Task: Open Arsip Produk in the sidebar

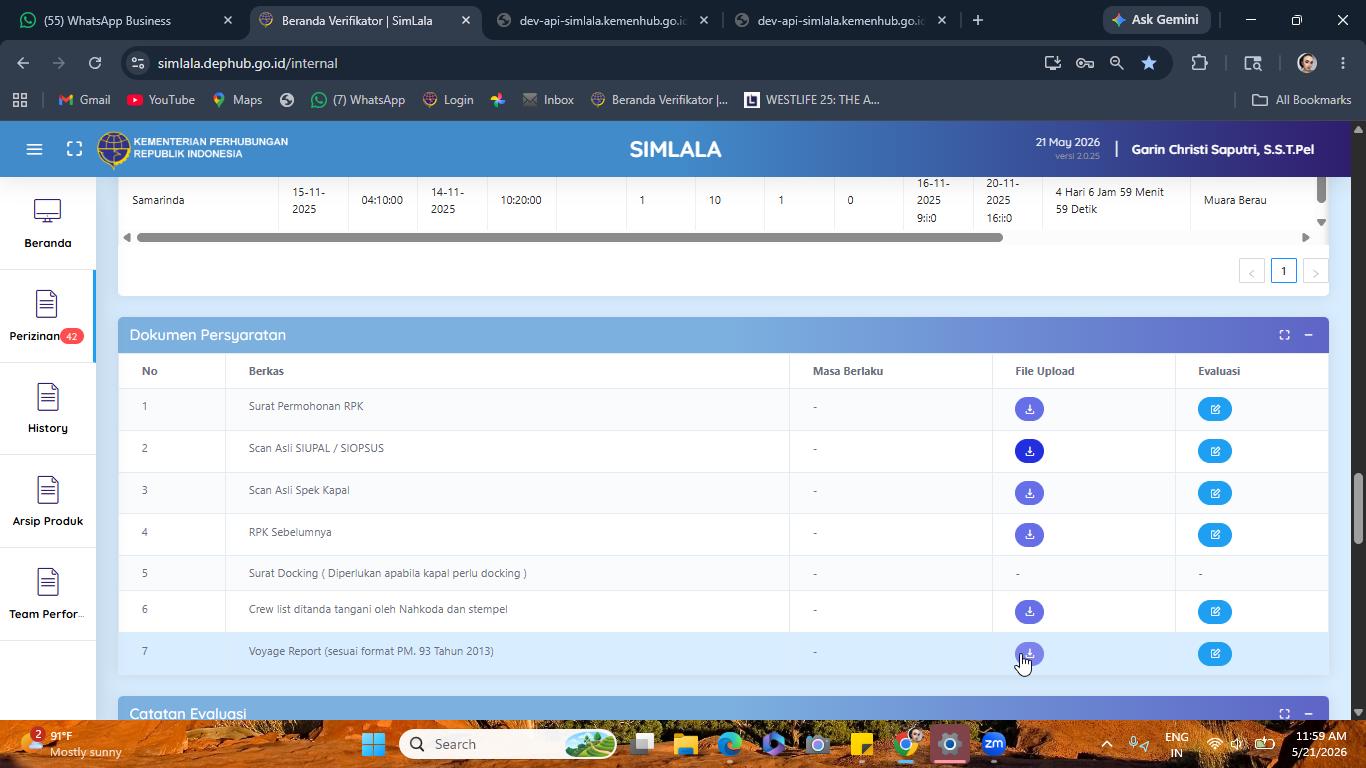Action: pos(47,501)
